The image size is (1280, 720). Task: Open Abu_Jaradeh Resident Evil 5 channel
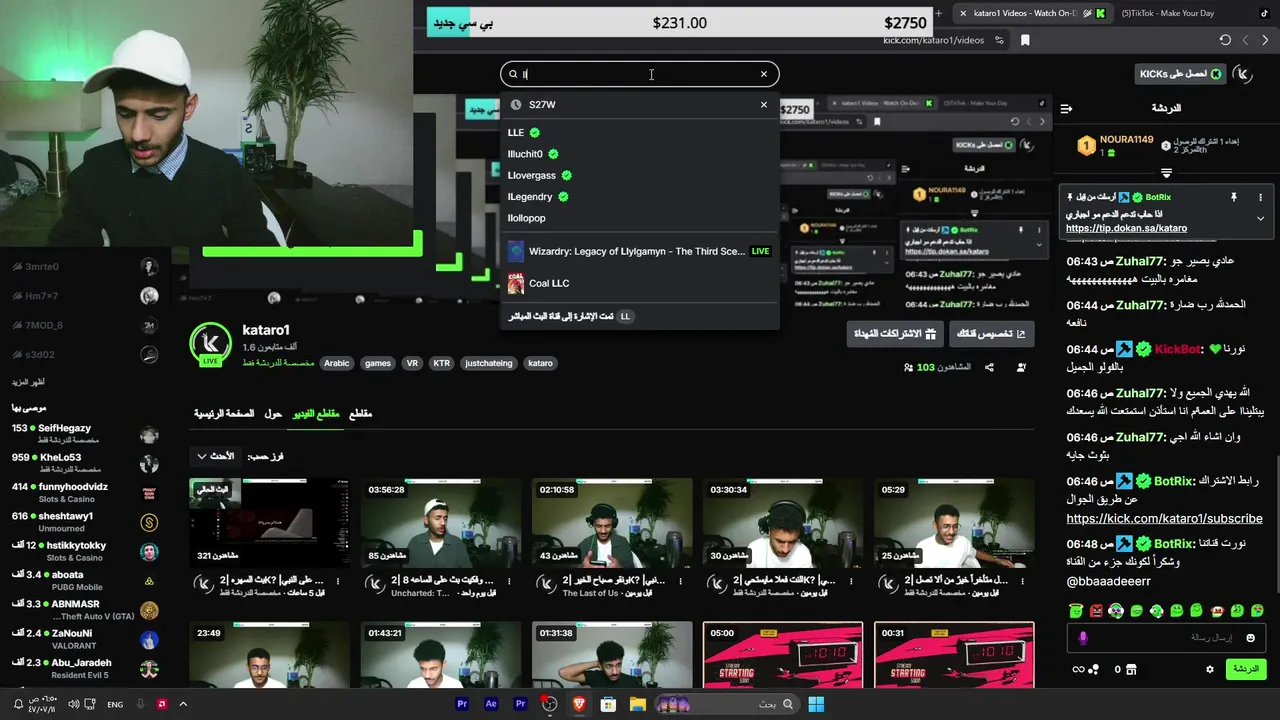pyautogui.click(x=85, y=668)
